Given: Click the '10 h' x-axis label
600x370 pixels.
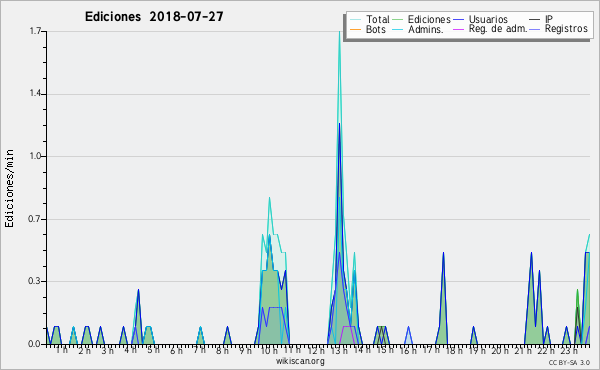Looking at the screenshot, I should coord(269,350).
